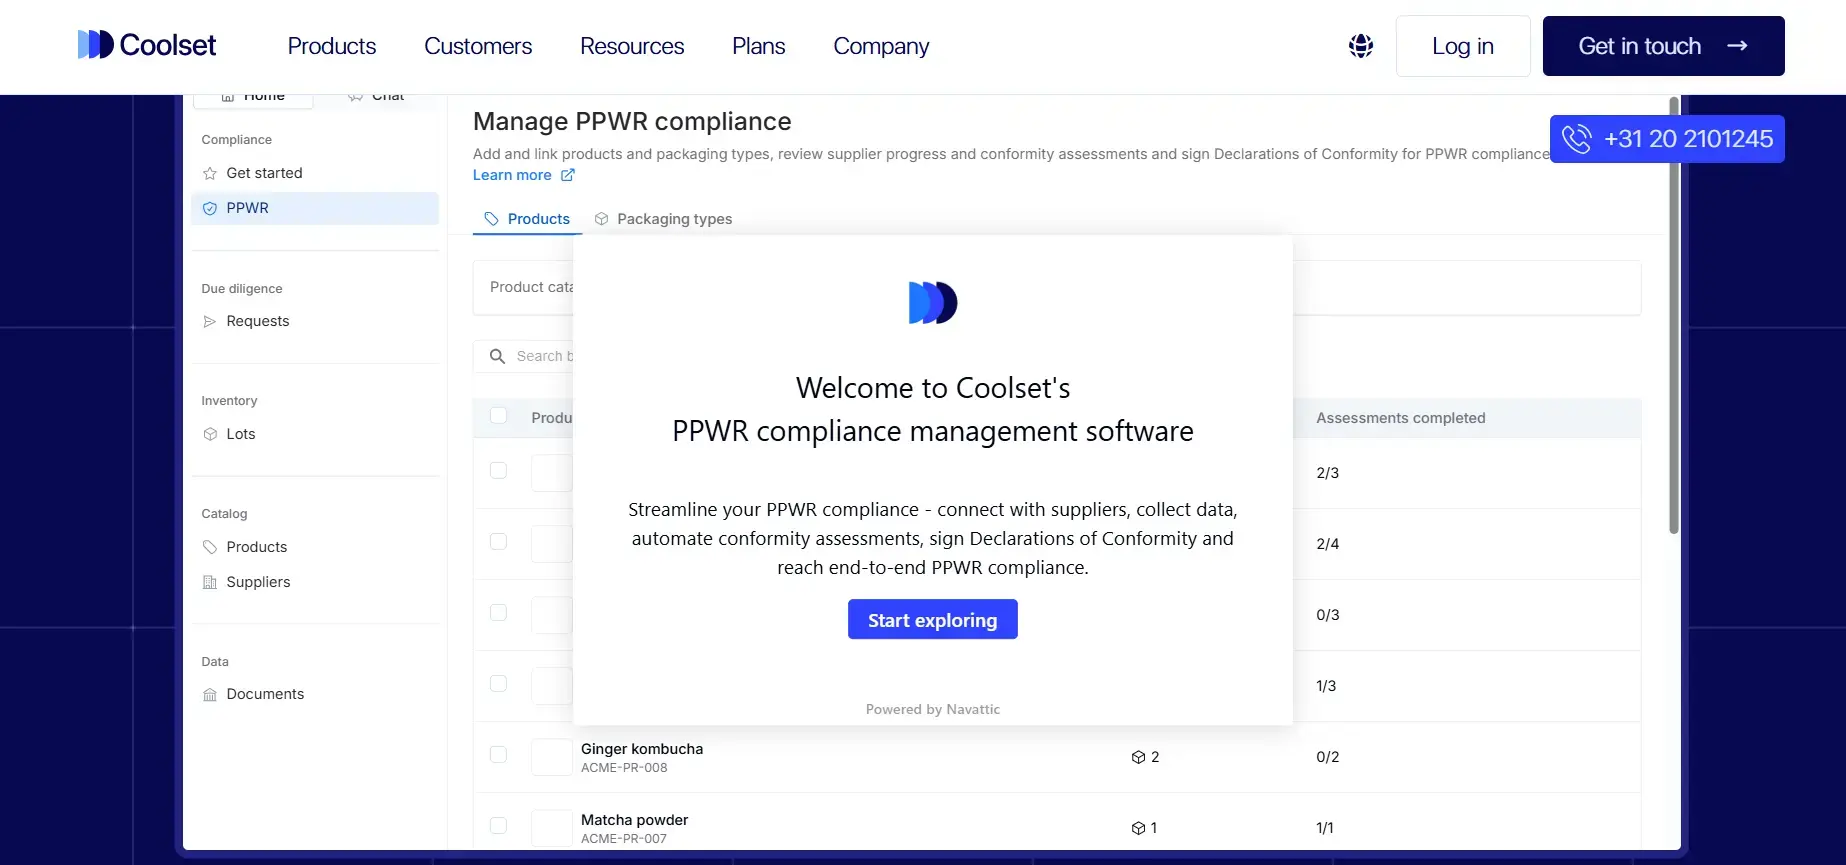Open Documents via its sidebar icon
The image size is (1846, 865).
(210, 695)
